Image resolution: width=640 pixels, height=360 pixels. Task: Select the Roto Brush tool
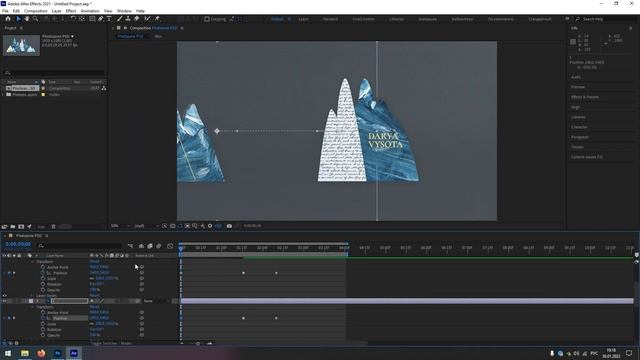click(147, 19)
